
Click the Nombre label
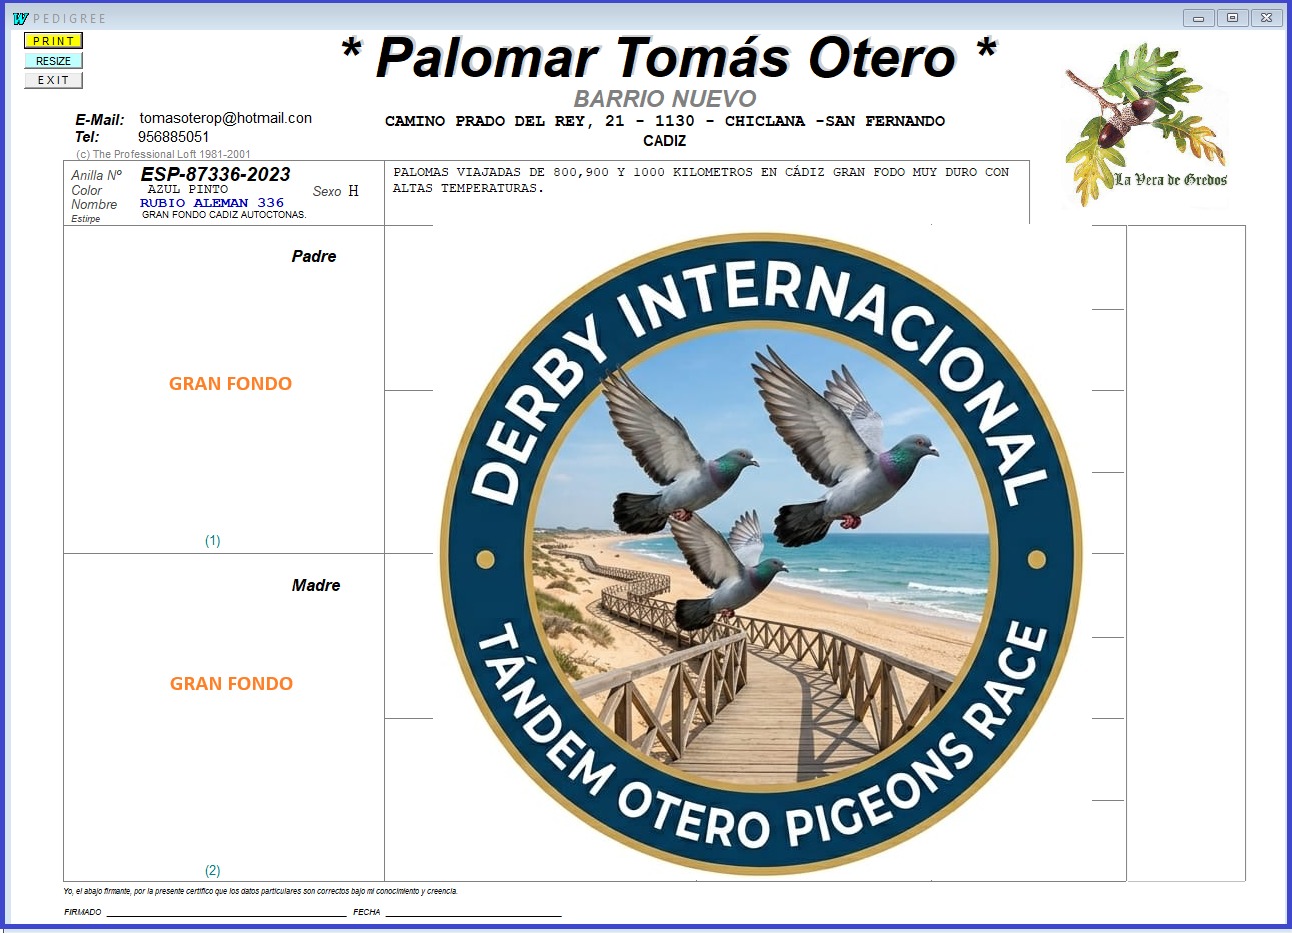click(94, 204)
